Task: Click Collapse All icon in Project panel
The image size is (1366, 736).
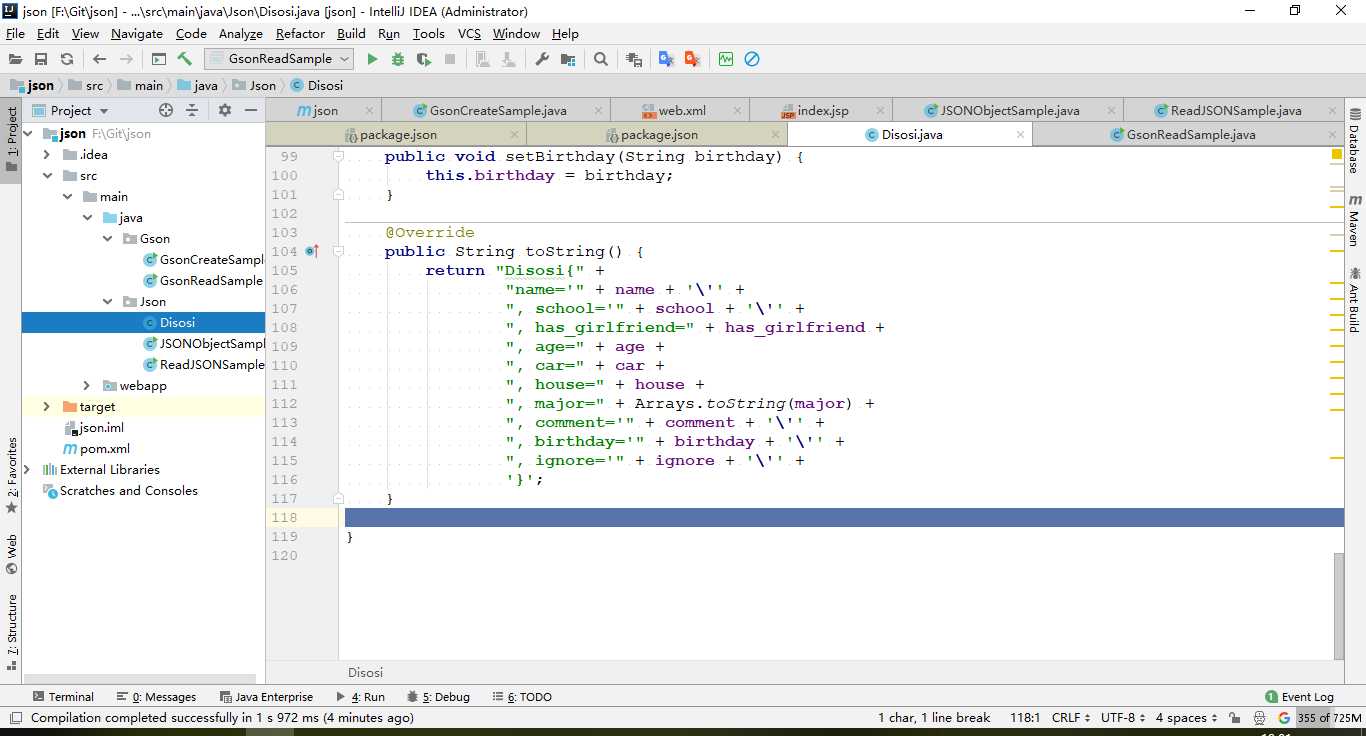Action: click(x=193, y=110)
